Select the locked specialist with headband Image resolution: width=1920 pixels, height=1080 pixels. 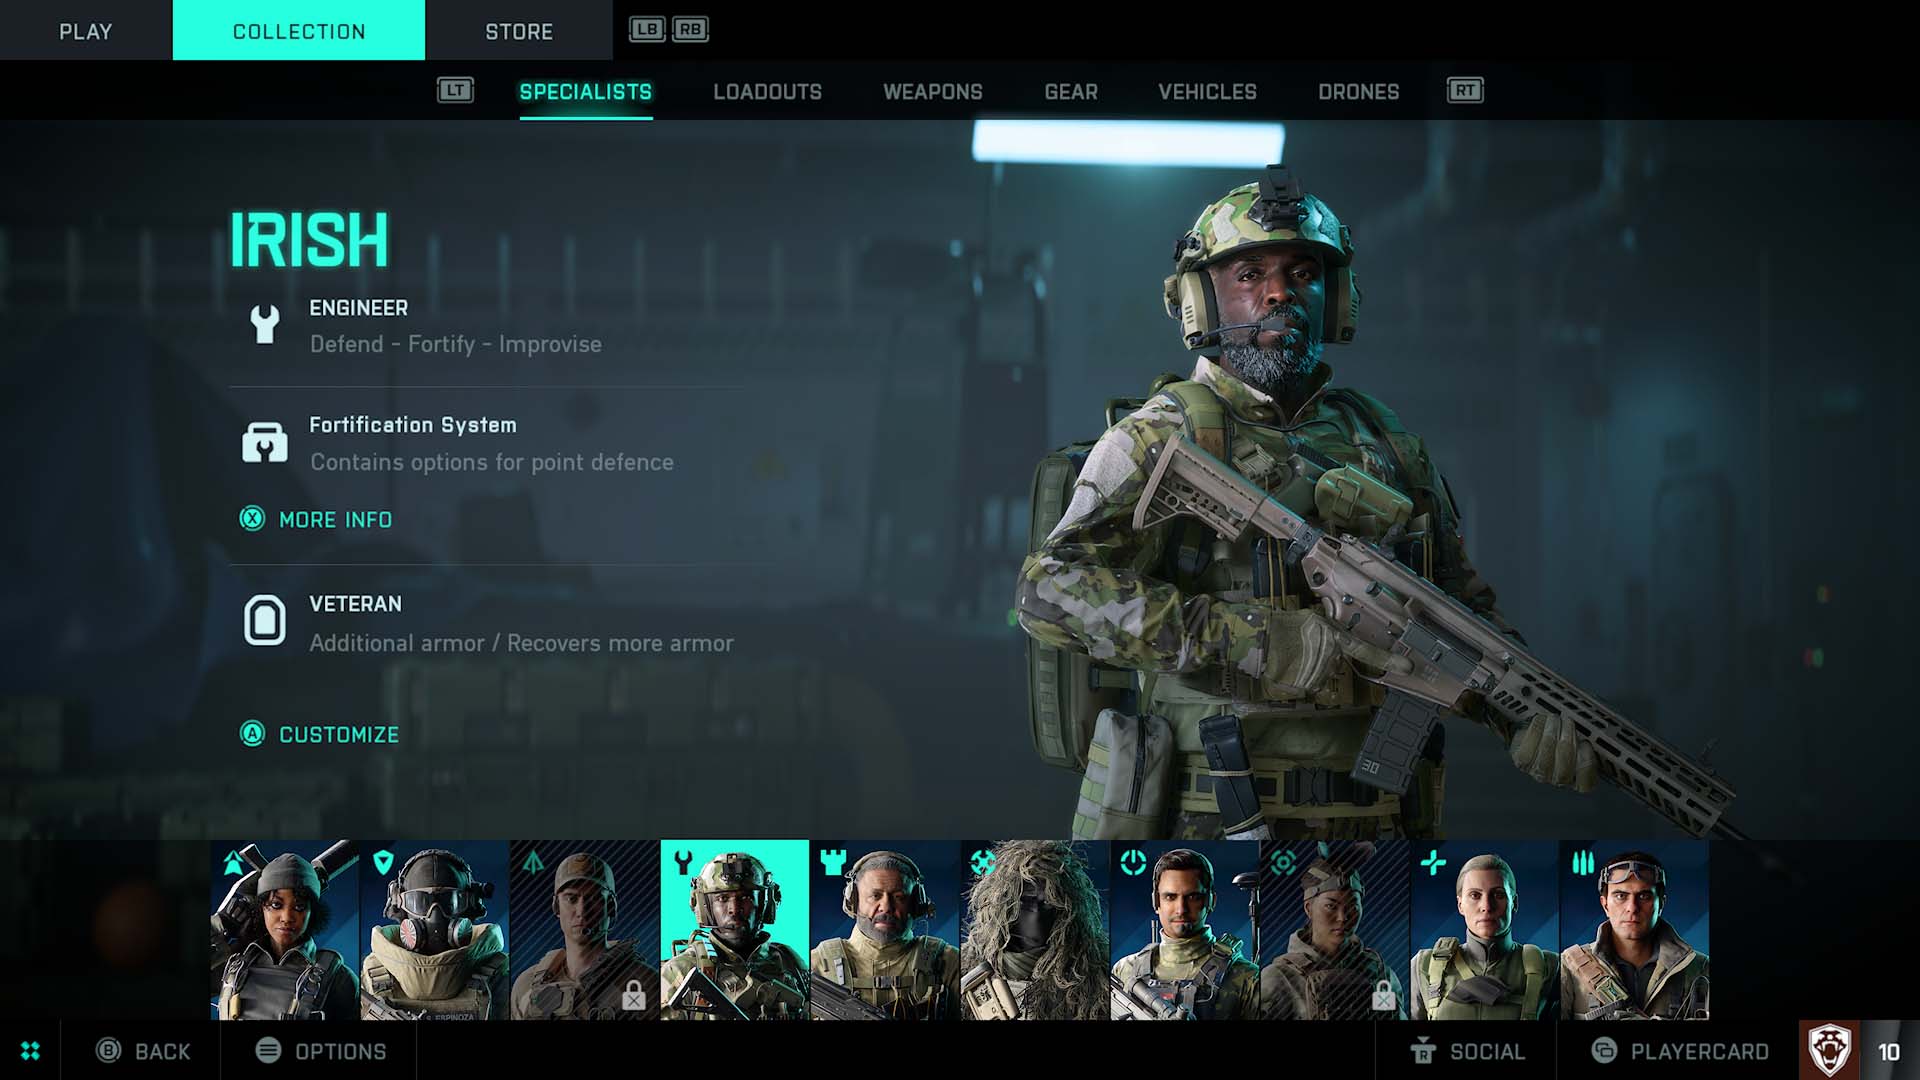1335,930
